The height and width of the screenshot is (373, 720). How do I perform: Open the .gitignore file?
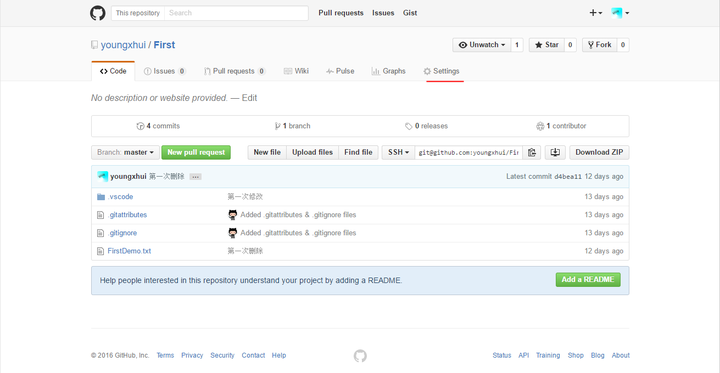pos(122,233)
